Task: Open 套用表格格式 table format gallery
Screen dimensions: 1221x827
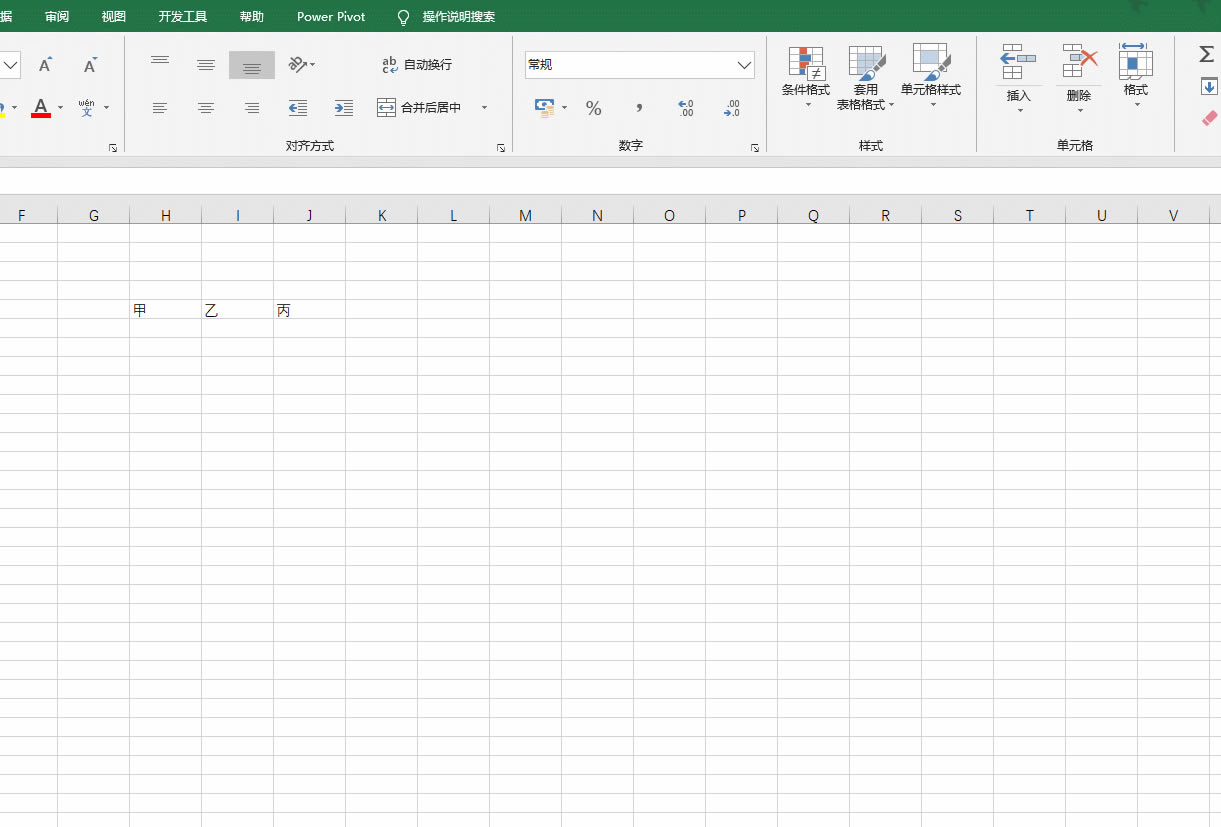Action: (866, 76)
